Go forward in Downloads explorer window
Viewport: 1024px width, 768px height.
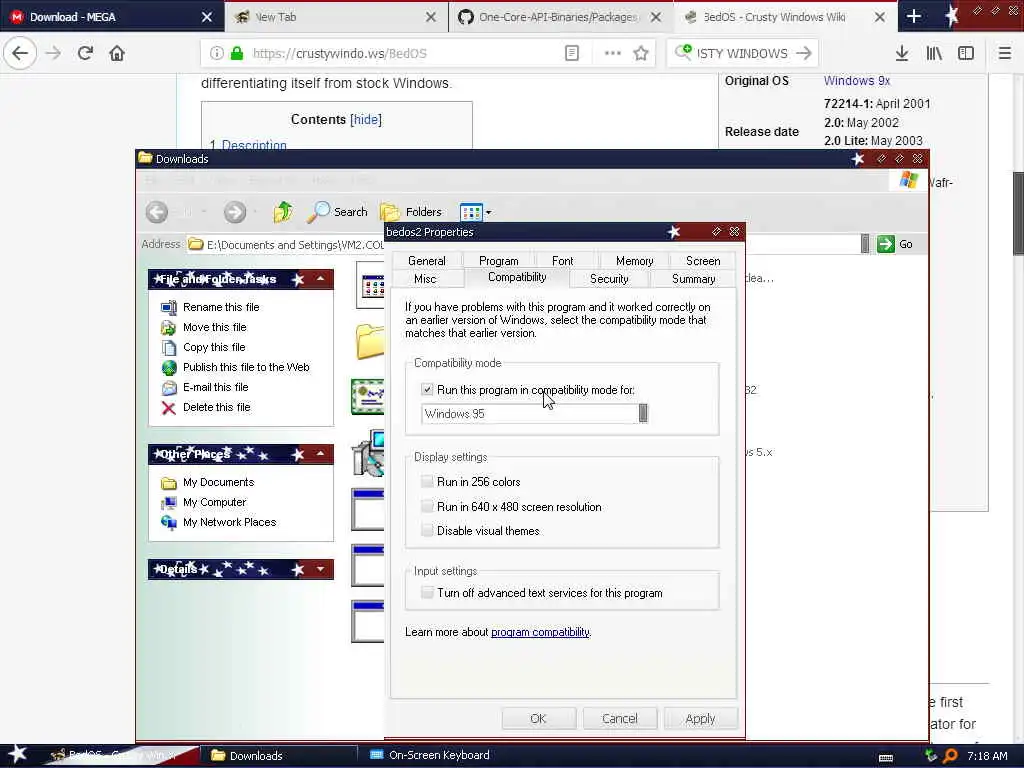coord(235,212)
